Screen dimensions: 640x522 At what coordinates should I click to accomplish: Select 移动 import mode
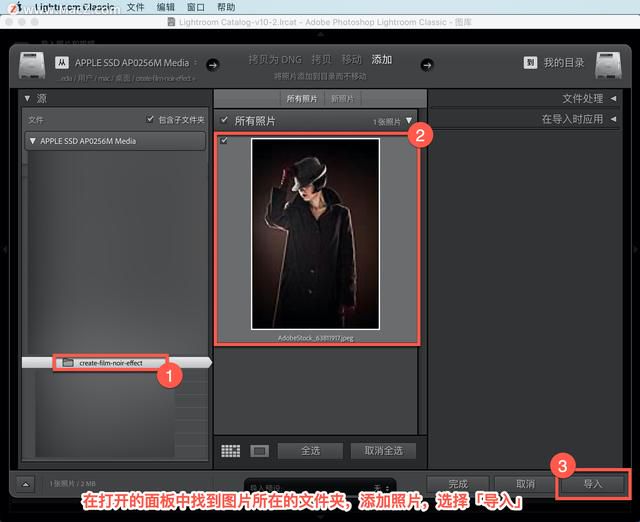click(351, 60)
